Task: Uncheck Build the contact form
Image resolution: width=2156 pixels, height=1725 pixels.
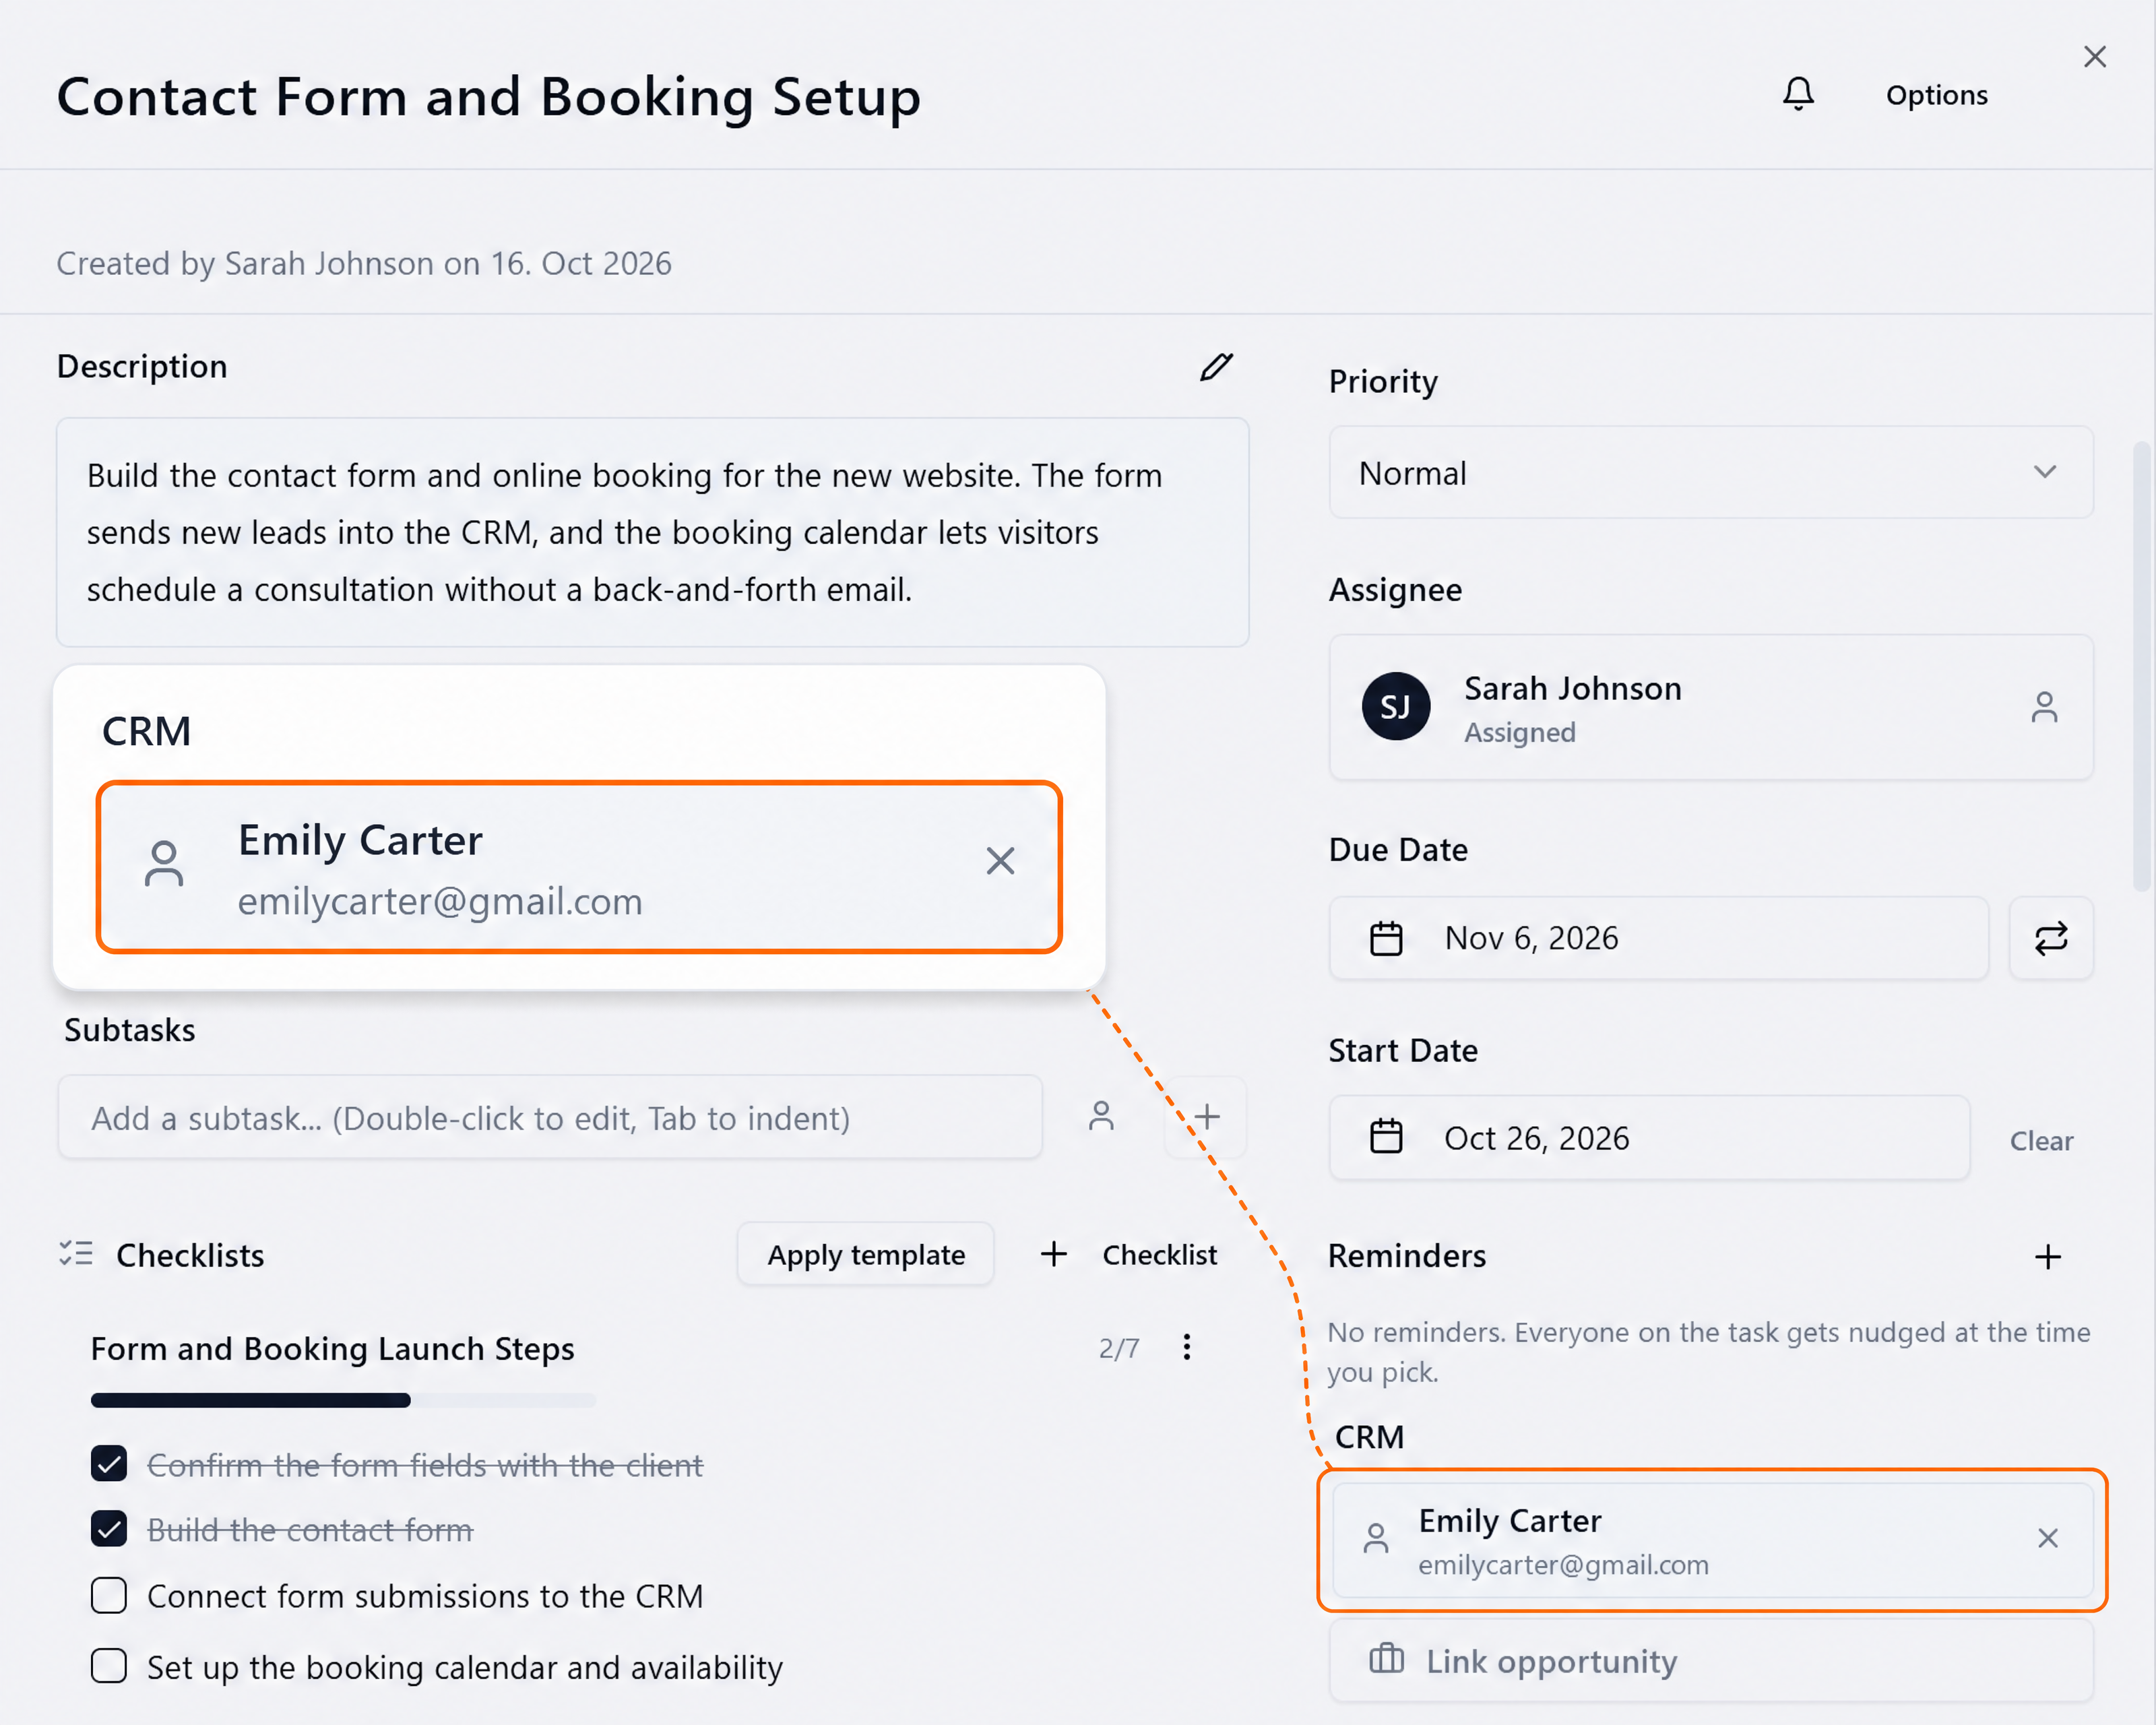Action: tap(109, 1530)
